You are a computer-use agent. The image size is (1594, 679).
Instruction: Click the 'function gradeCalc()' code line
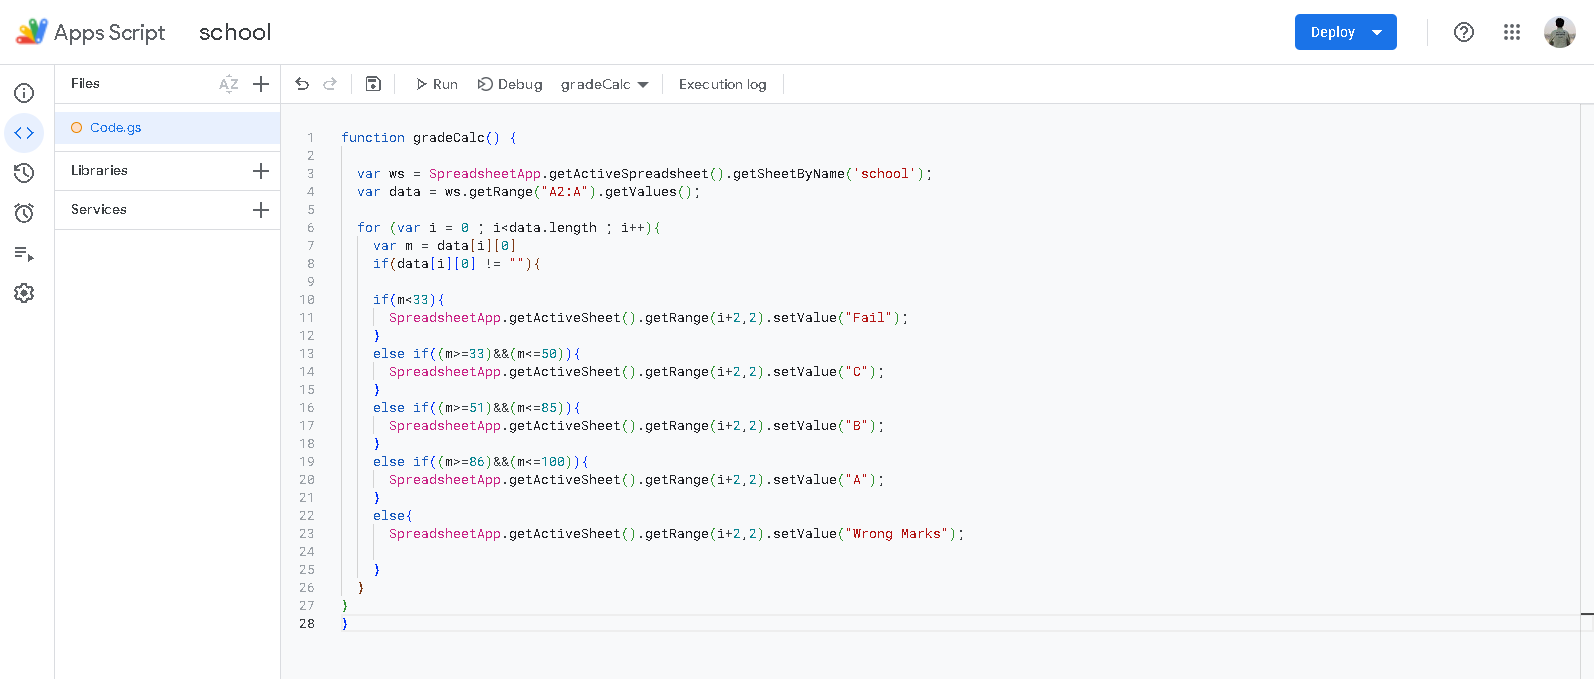[x=429, y=138]
